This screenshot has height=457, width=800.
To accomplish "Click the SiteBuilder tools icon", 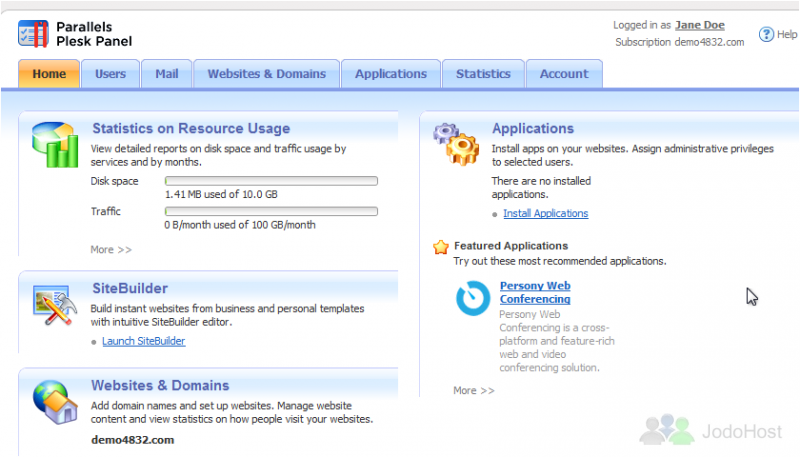I will (55, 306).
